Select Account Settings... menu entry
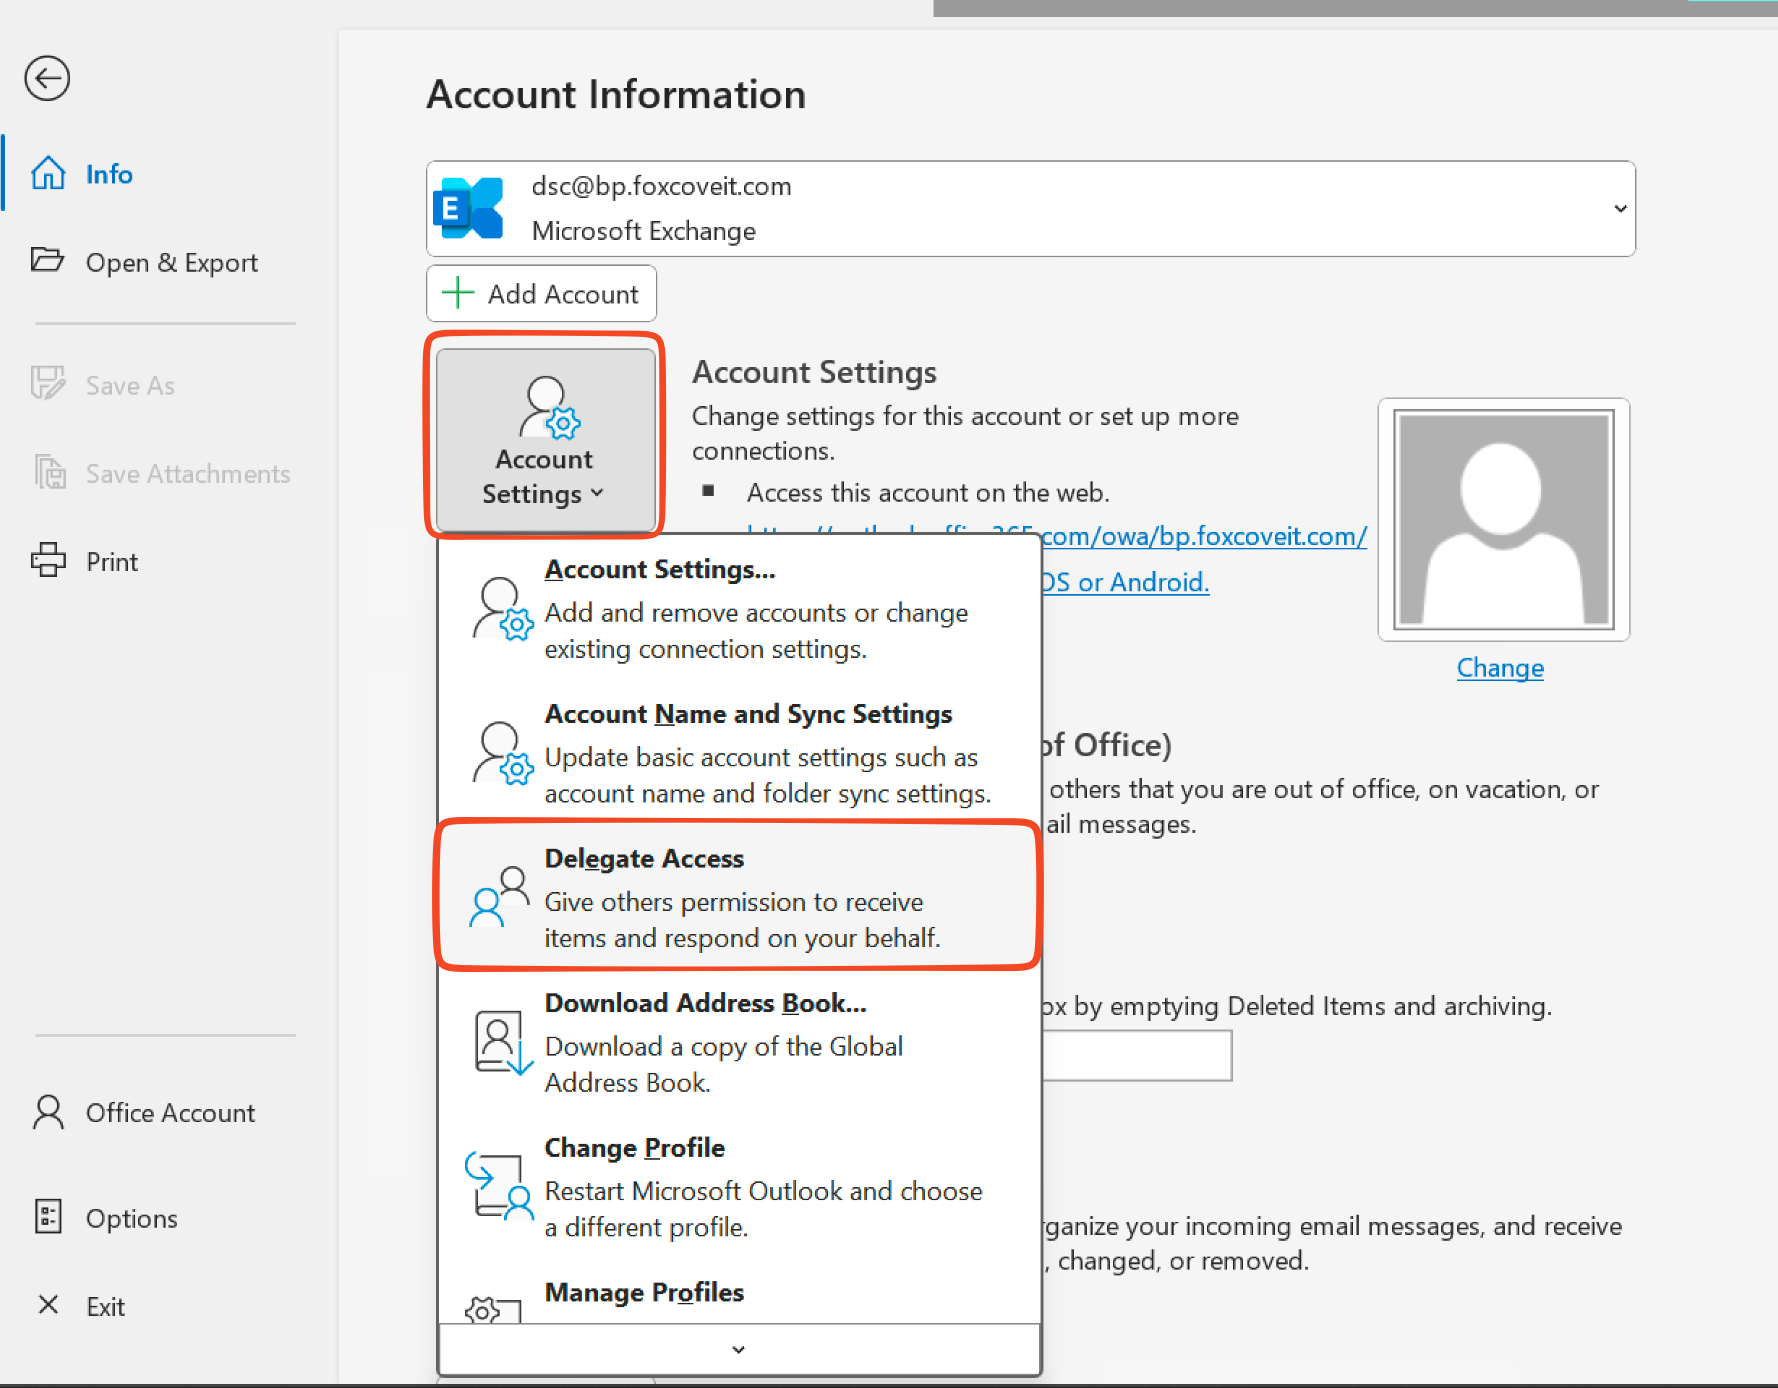This screenshot has width=1778, height=1388. pos(739,608)
